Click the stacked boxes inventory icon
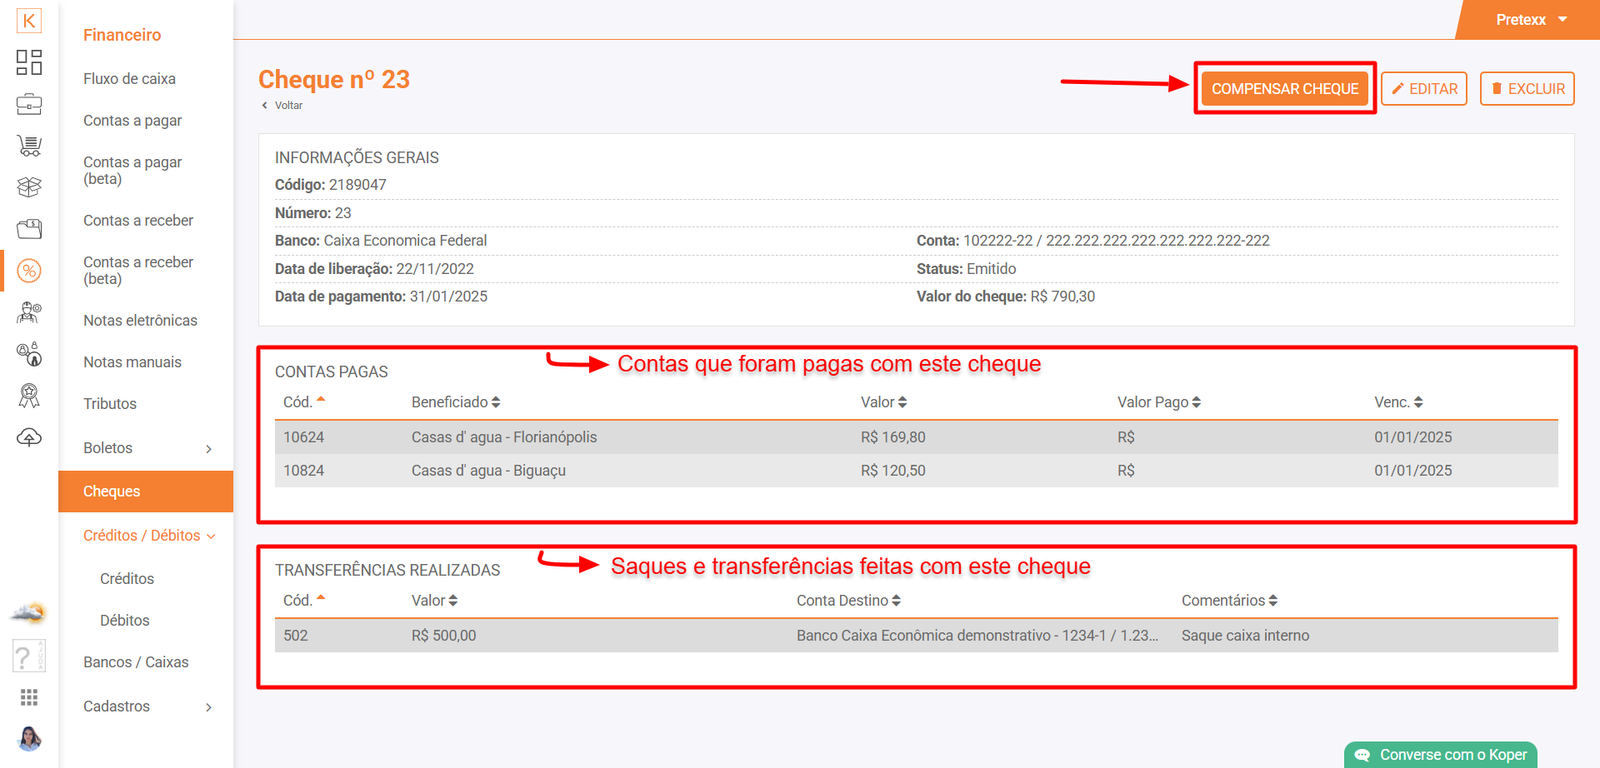Image resolution: width=1600 pixels, height=768 pixels. pos(29,187)
